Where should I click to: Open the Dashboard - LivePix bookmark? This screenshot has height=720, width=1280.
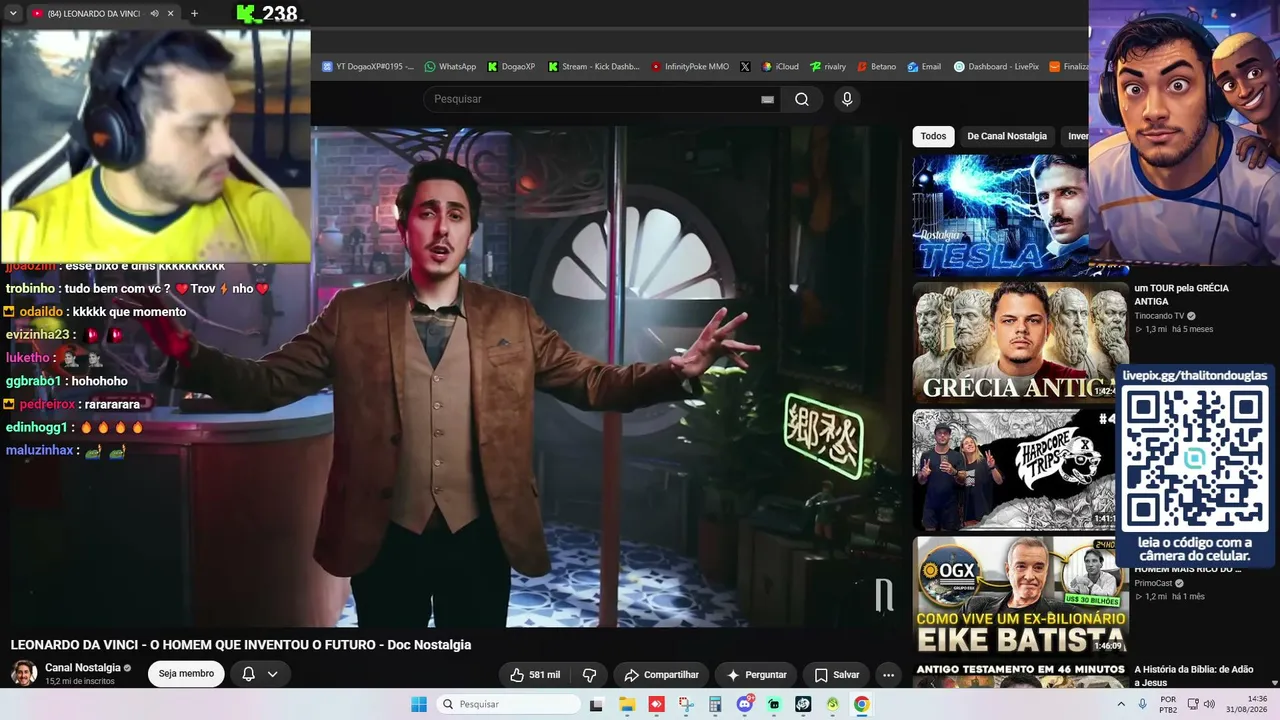pos(996,67)
